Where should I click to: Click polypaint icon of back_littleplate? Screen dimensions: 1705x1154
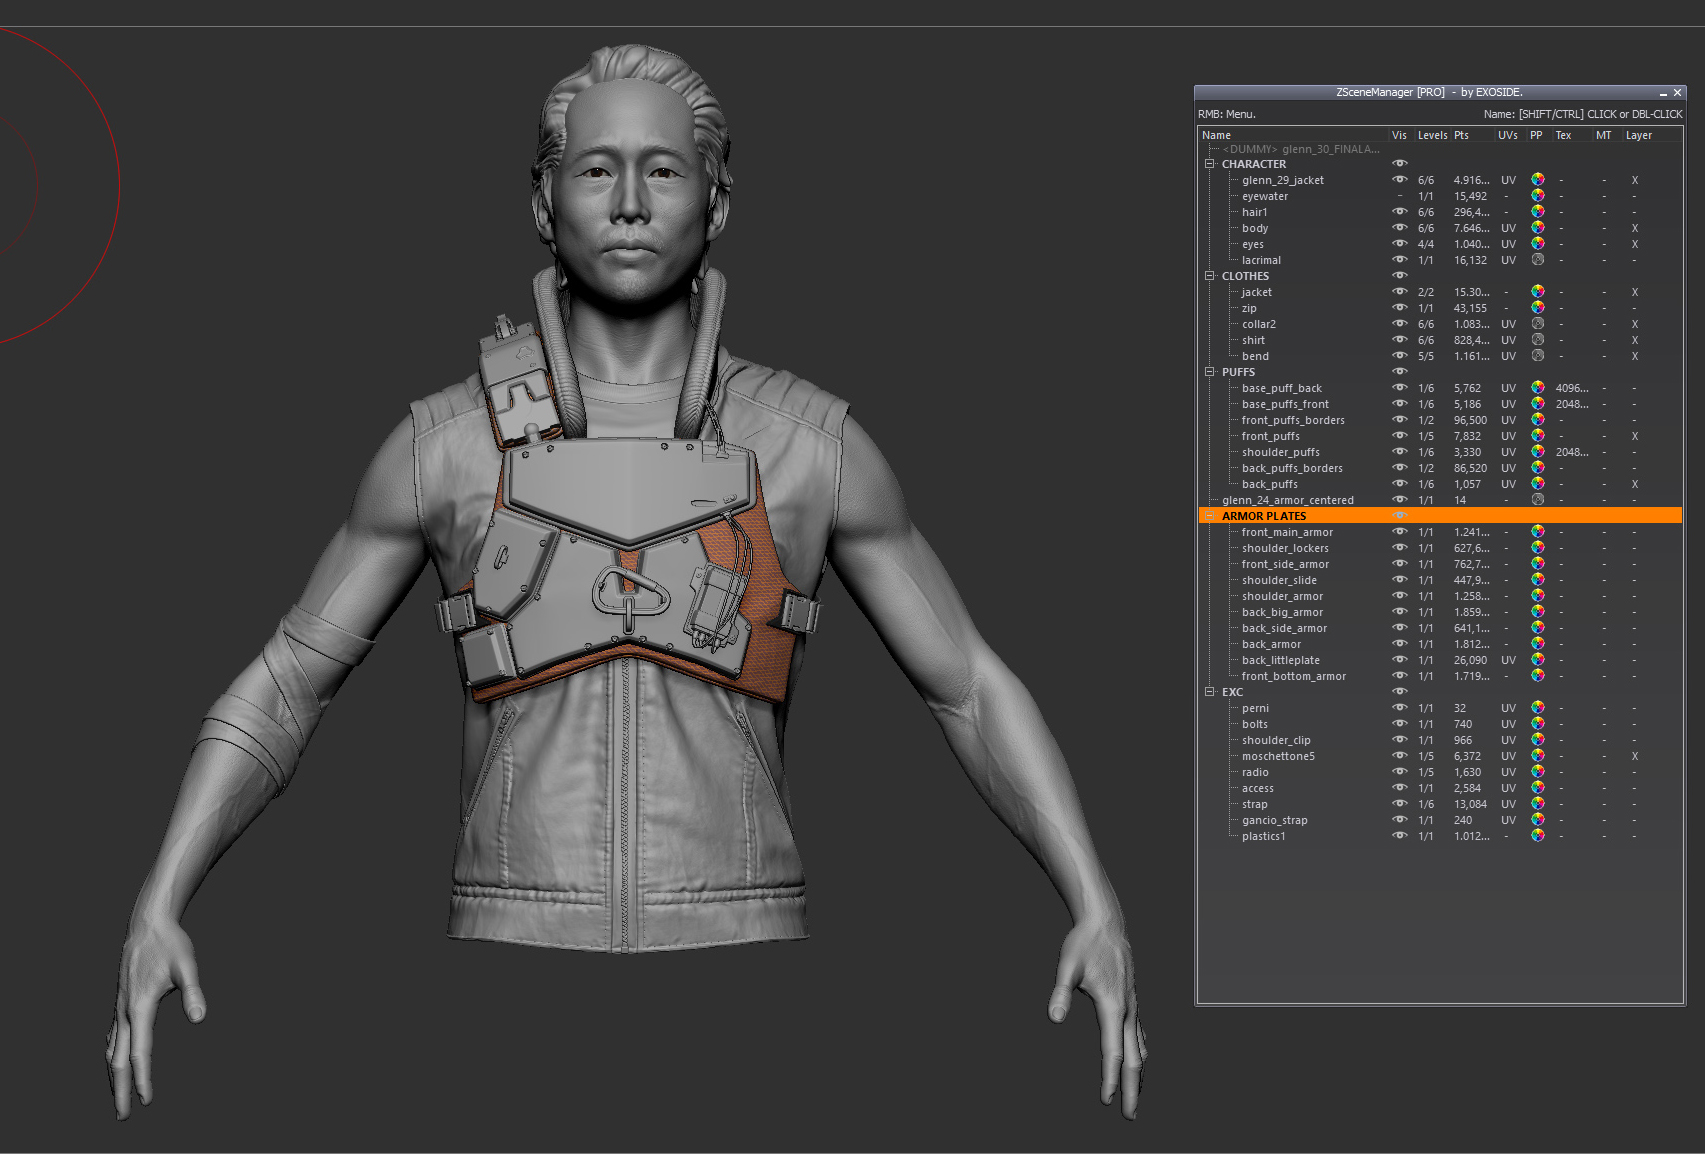1538,660
